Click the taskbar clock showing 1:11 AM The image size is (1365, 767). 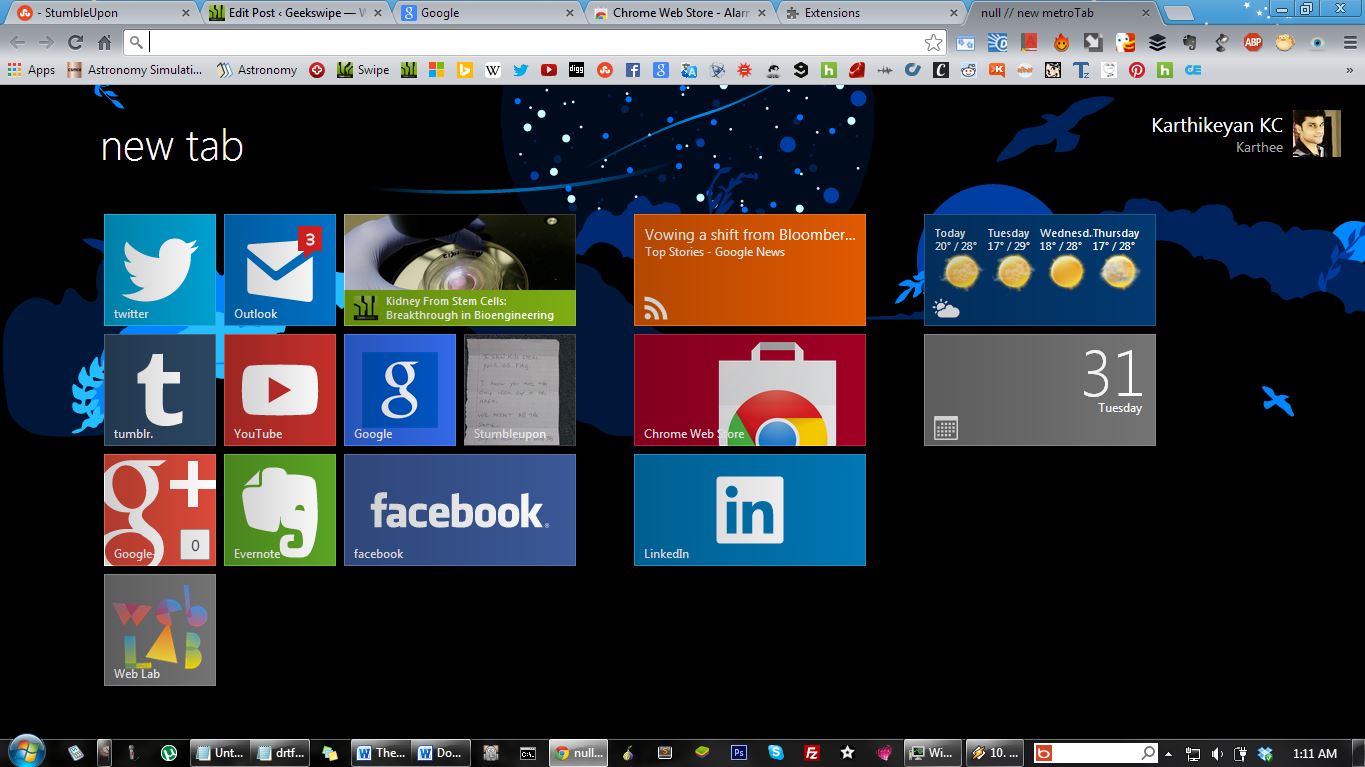click(1315, 753)
